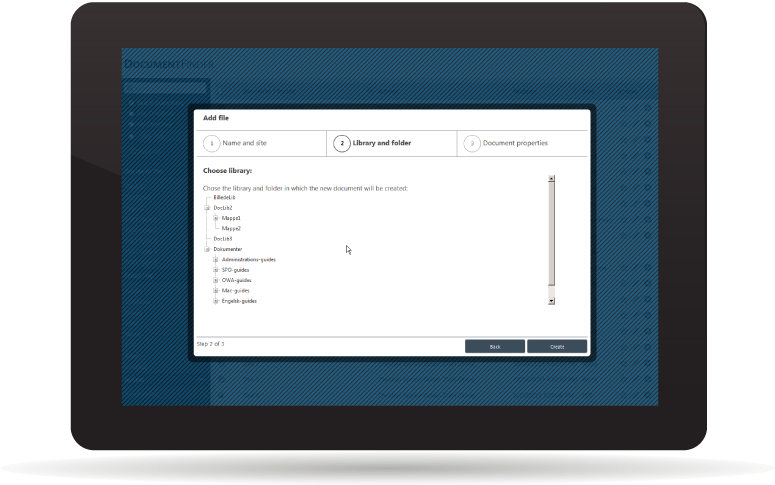775x485 pixels.
Task: Expand the SPO-guides folder node
Action: pyautogui.click(x=215, y=270)
